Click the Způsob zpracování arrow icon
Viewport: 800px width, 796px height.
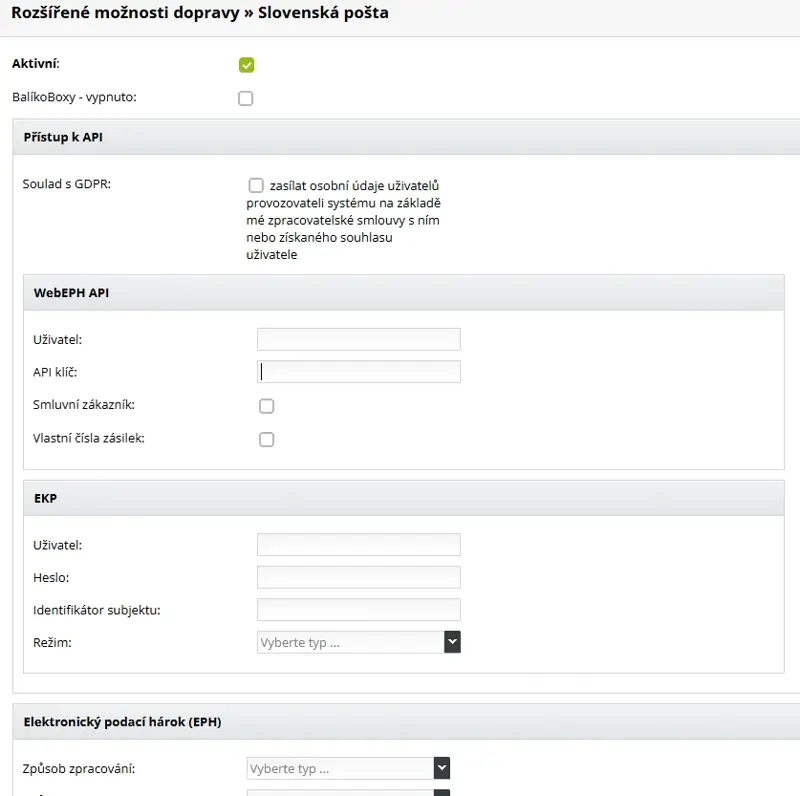pyautogui.click(x=442, y=768)
